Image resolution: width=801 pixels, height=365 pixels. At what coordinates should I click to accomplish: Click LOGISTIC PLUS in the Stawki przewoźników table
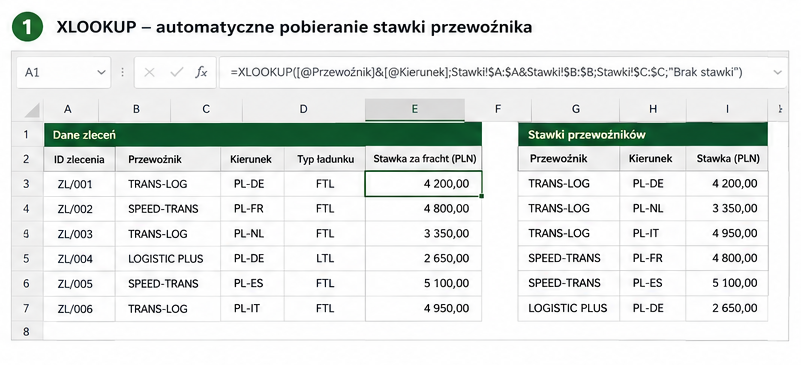pos(569,308)
